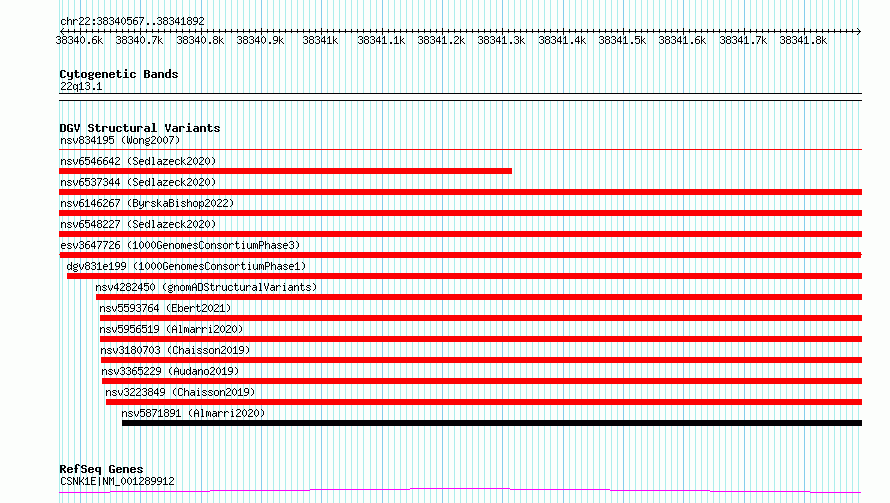Image resolution: width=890 pixels, height=503 pixels.
Task: Click the red bar under esv3647726
Action: click(x=460, y=255)
